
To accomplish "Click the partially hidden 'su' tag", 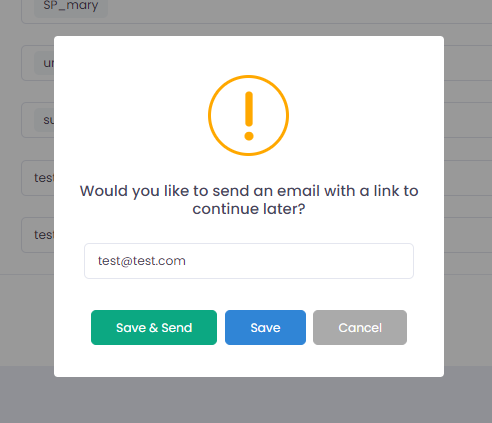I will pyautogui.click(x=44, y=120).
